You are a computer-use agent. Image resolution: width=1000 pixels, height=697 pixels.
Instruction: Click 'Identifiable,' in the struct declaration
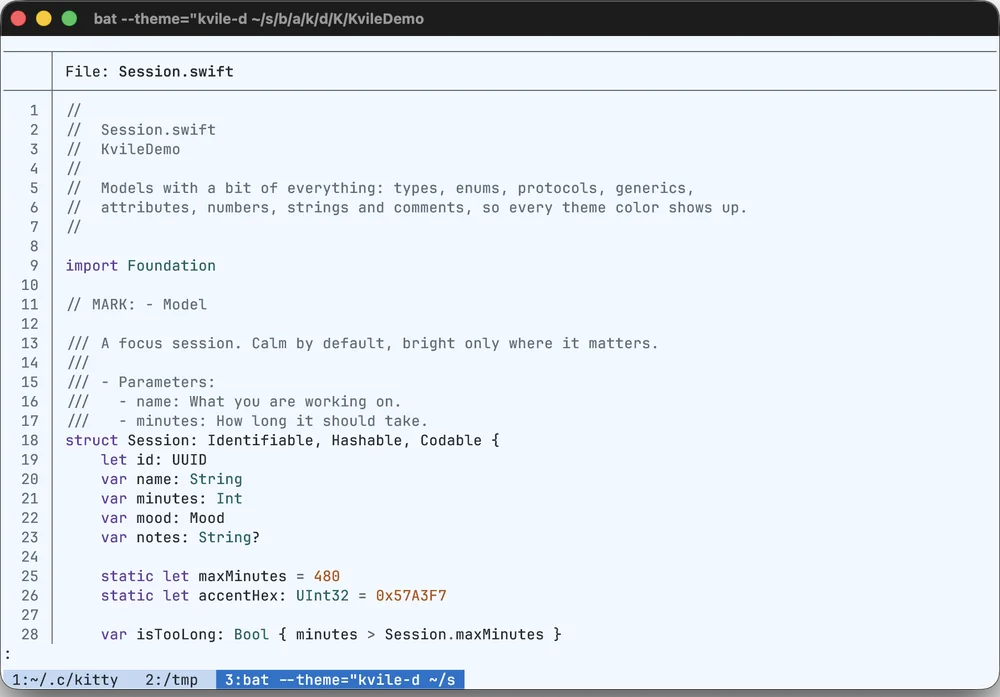[x=264, y=440]
